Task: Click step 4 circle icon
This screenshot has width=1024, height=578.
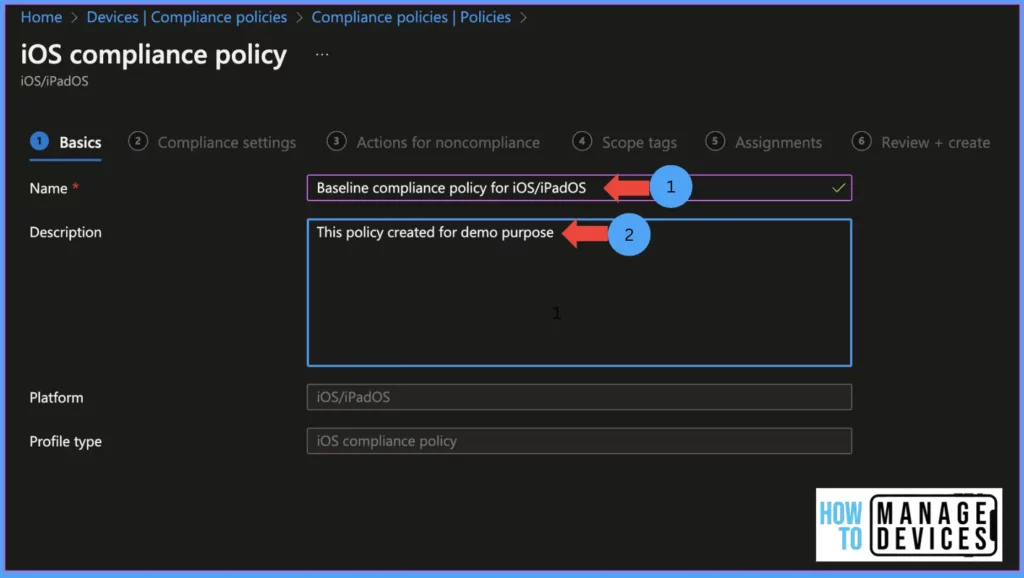Action: pyautogui.click(x=582, y=141)
